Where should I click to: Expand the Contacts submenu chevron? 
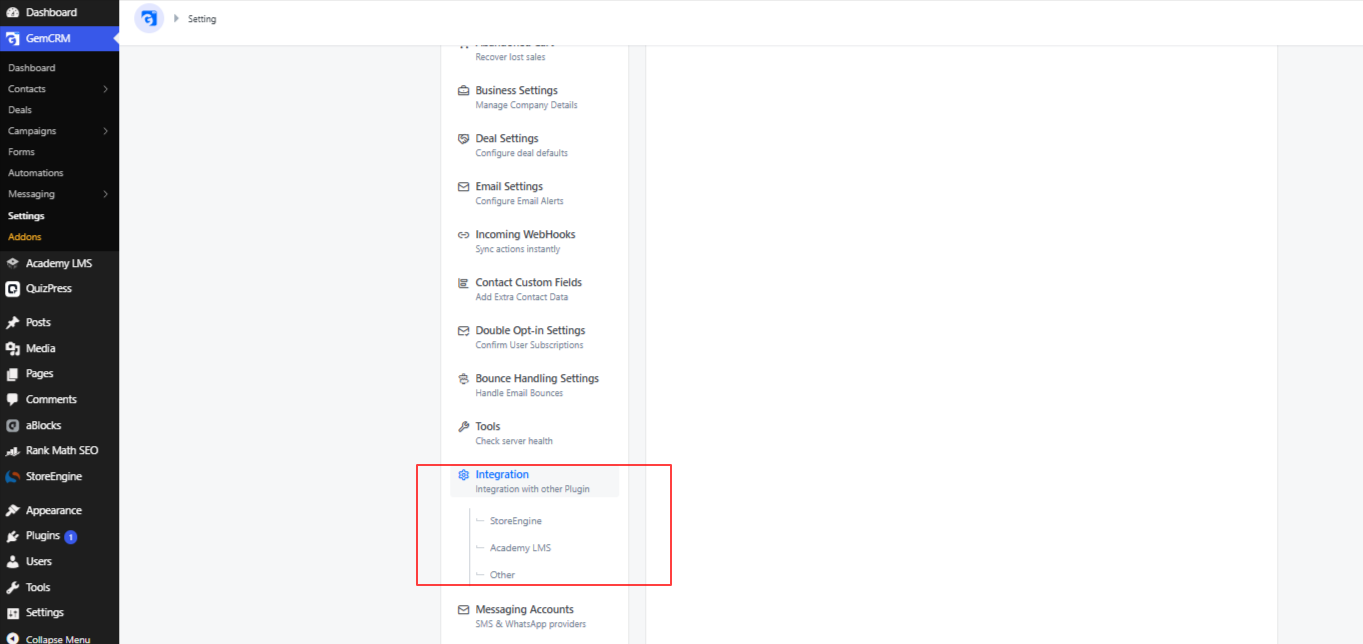[105, 89]
